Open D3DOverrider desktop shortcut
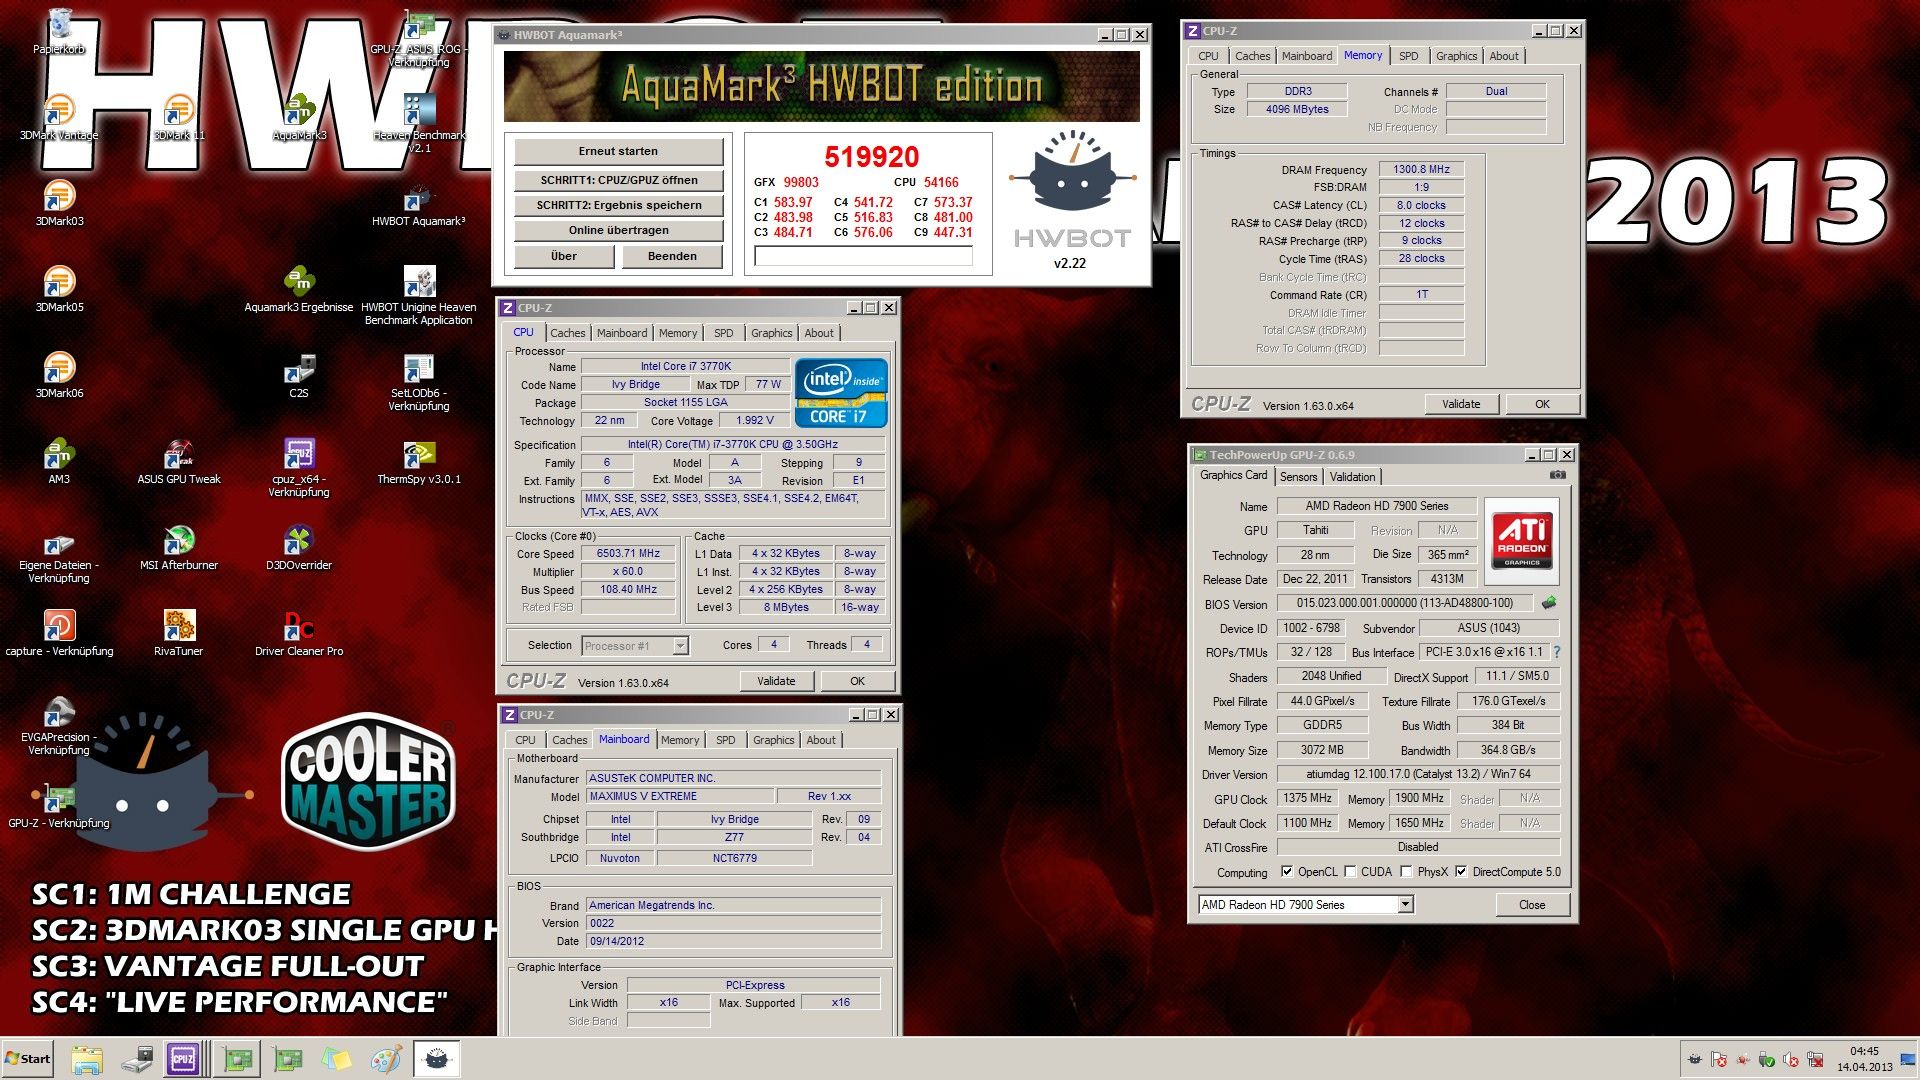The width and height of the screenshot is (1920, 1080). pos(299,546)
